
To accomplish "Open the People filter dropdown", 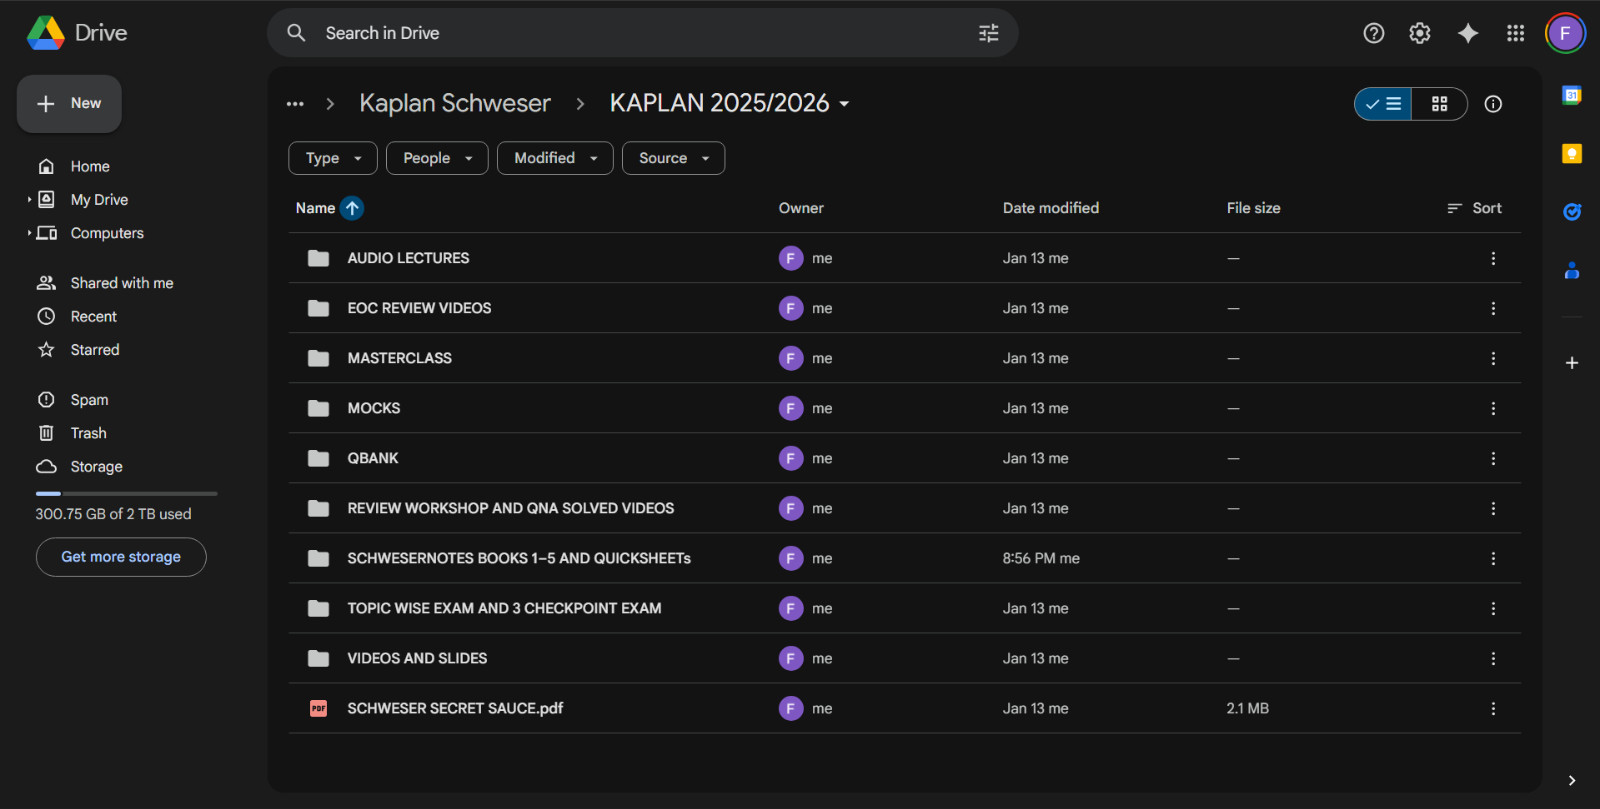I will (x=437, y=158).
